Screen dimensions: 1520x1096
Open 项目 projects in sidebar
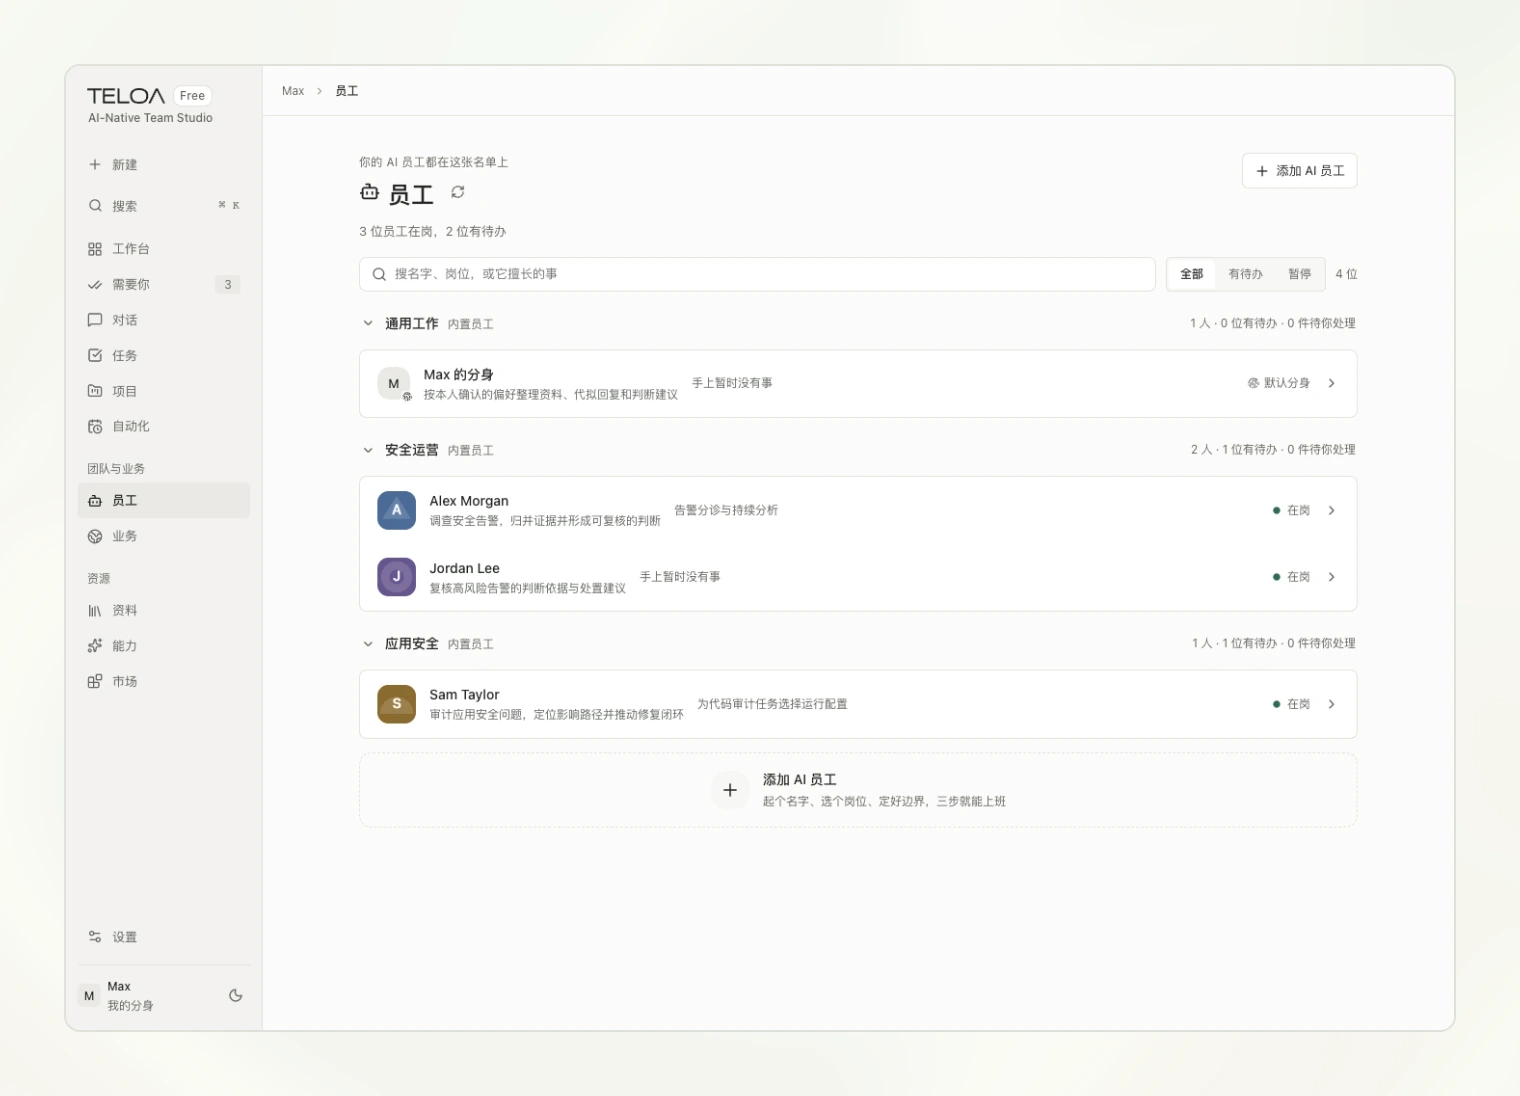click(164, 391)
